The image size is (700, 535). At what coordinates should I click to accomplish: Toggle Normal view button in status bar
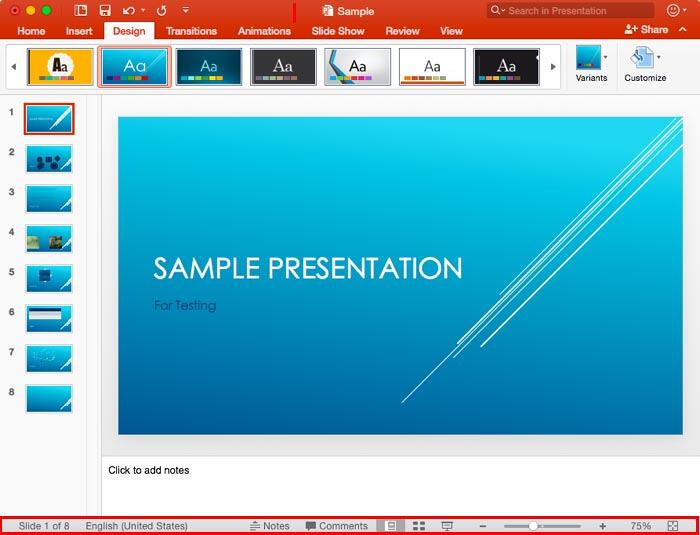[391, 526]
